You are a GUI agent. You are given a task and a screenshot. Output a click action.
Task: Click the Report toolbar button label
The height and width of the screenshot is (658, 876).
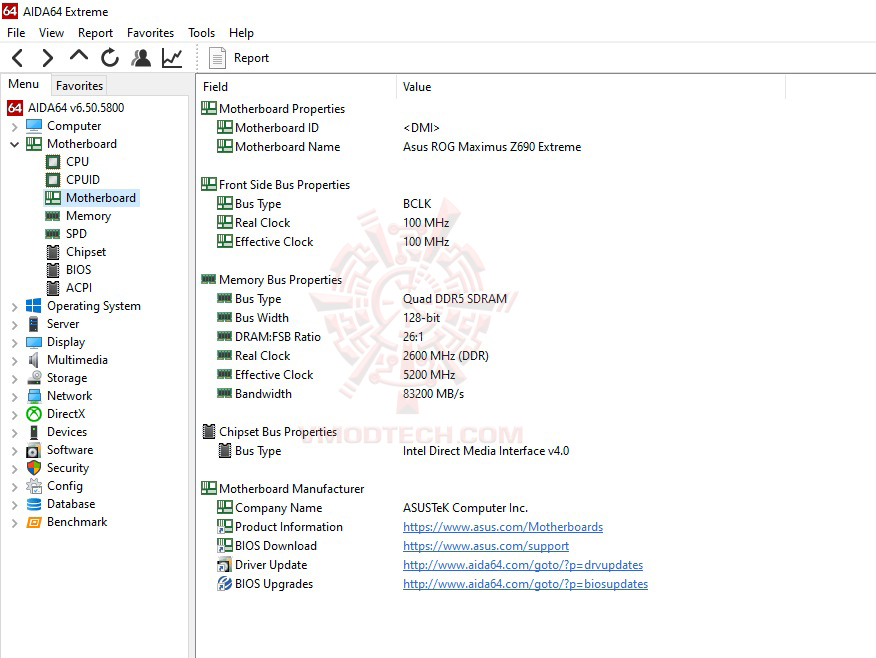click(251, 58)
